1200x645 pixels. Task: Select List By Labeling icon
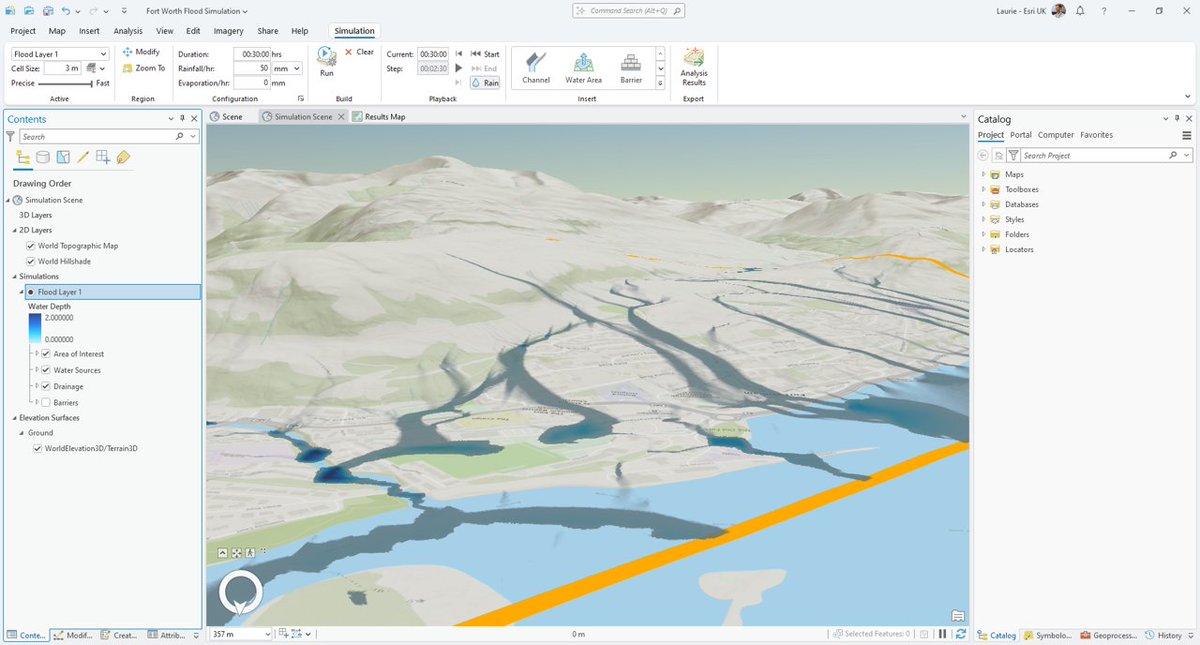coord(123,157)
